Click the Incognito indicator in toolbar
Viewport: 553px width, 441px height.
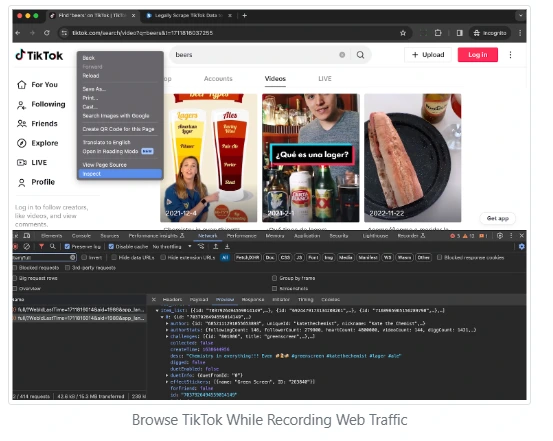[490, 33]
